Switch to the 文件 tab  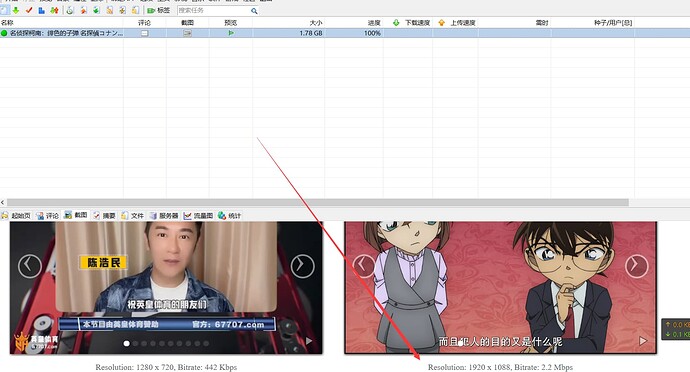point(132,215)
